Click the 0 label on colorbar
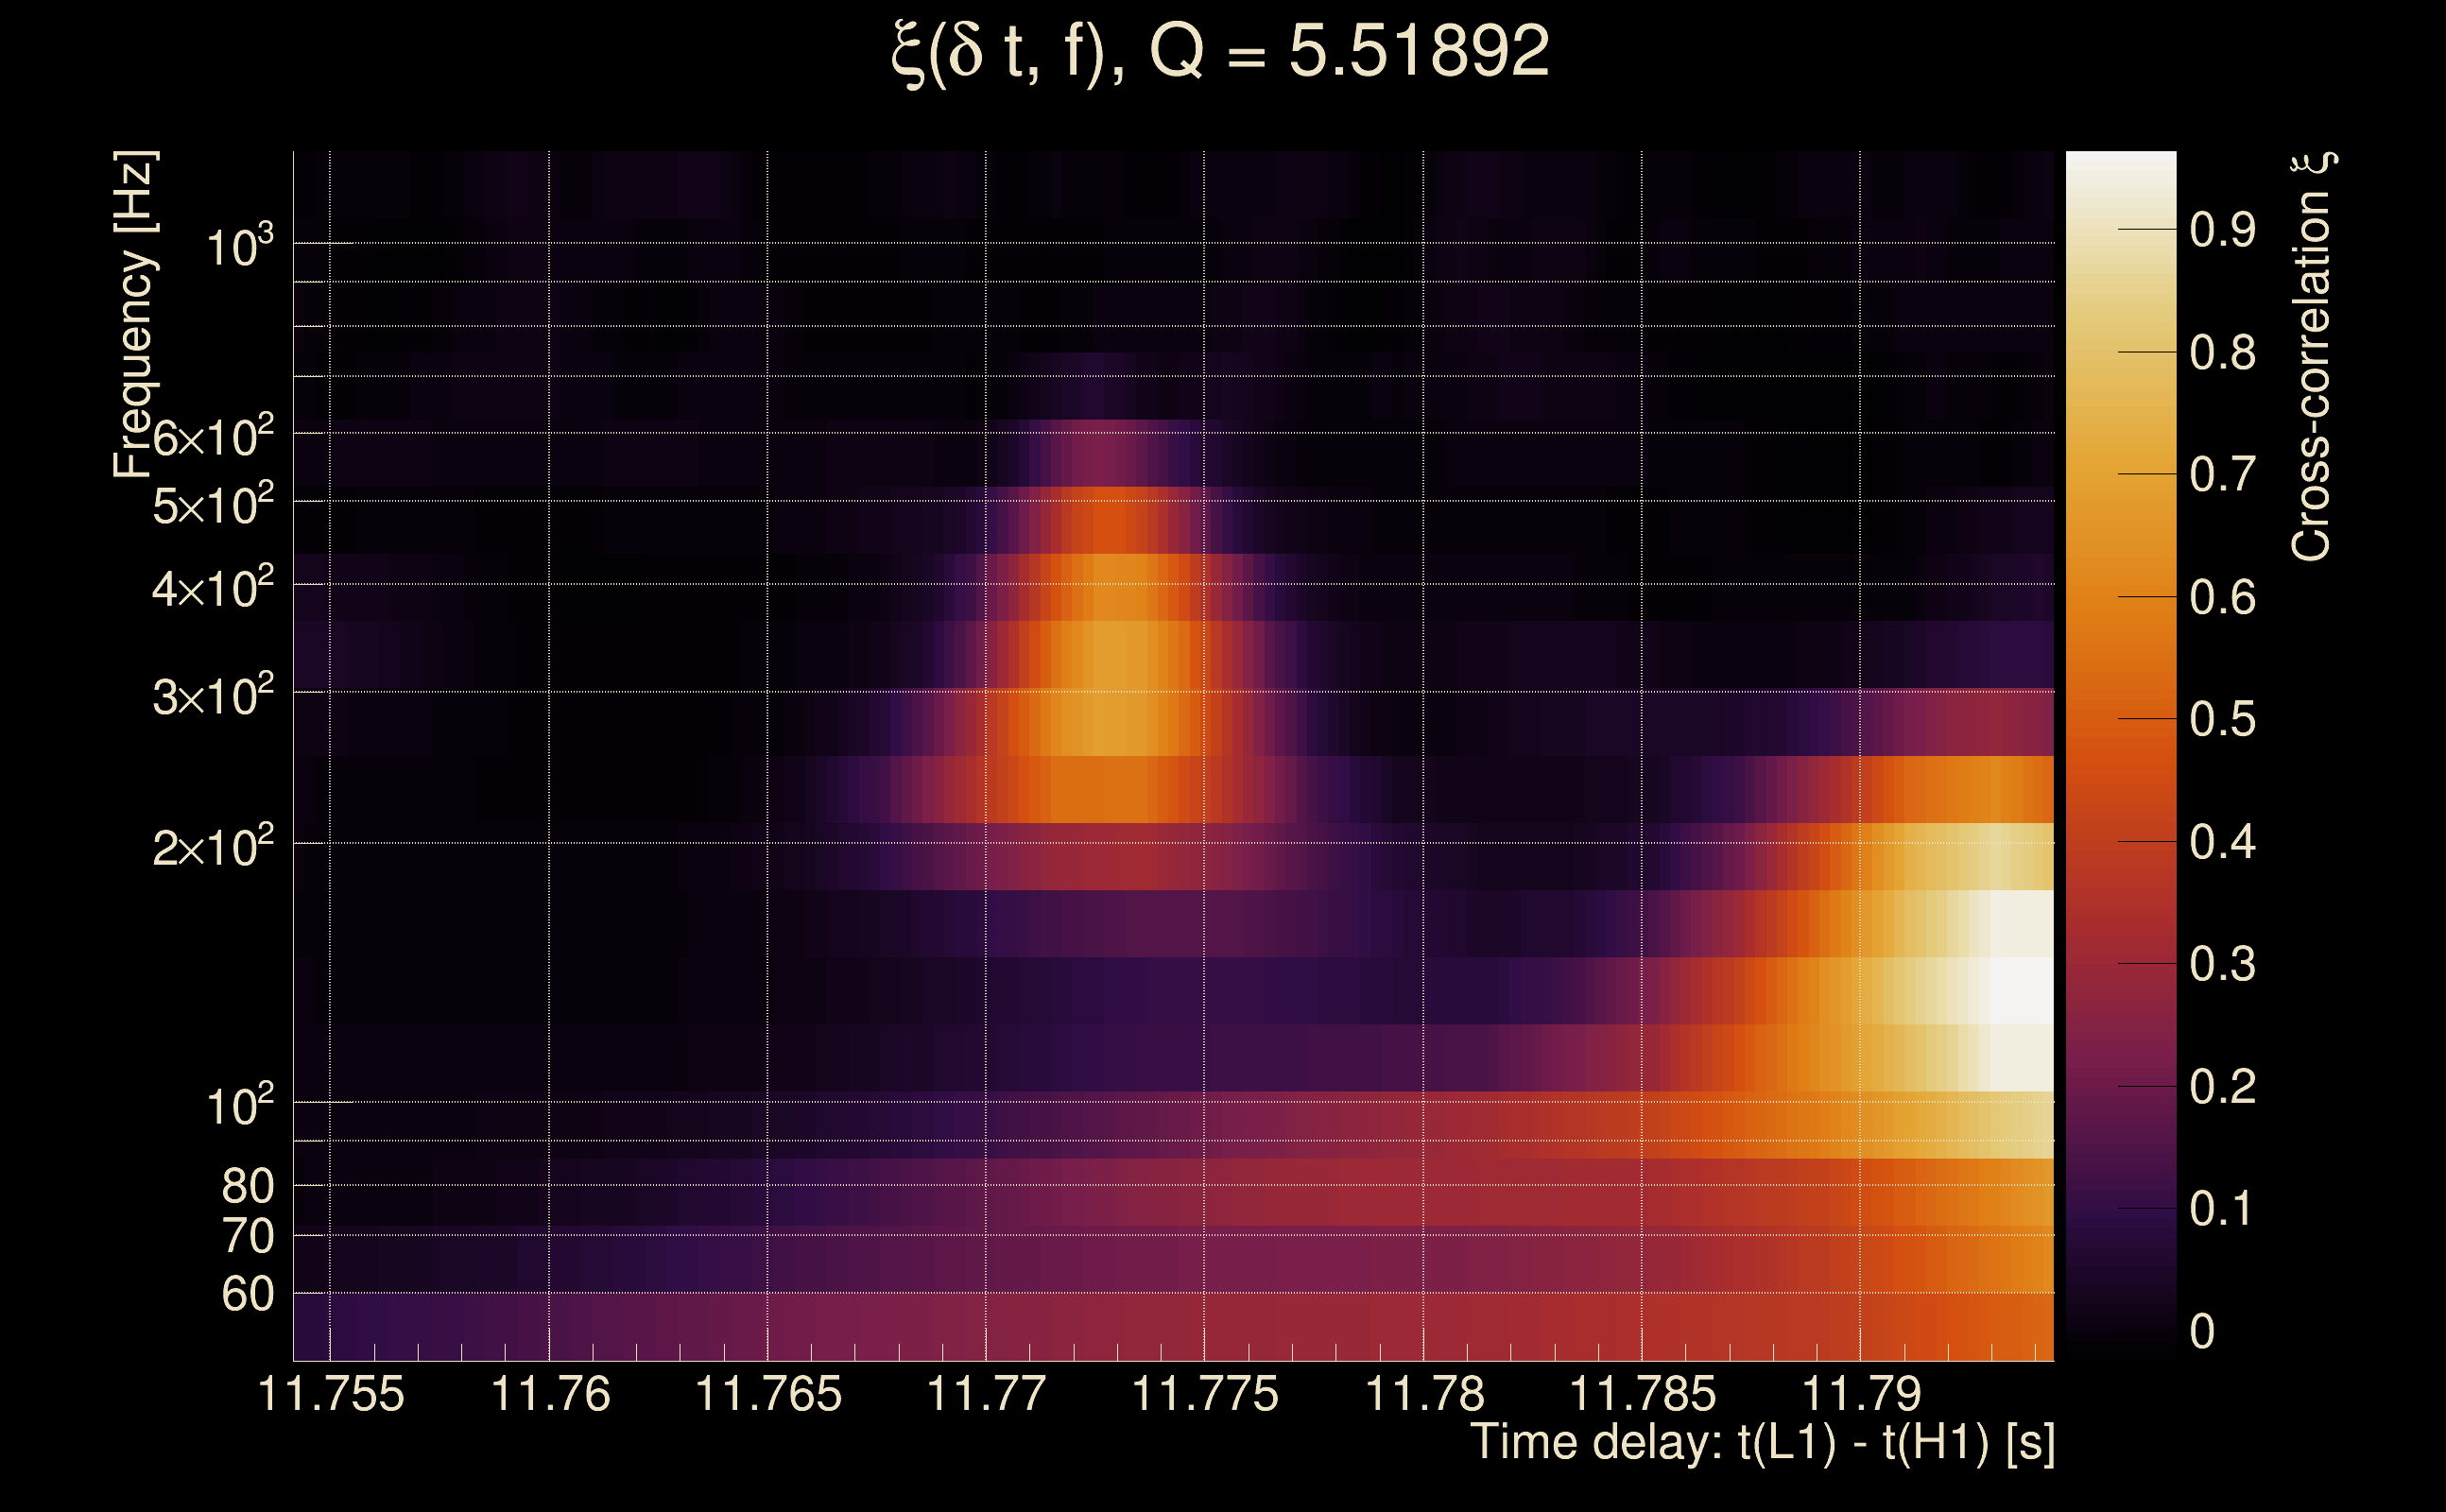The height and width of the screenshot is (1512, 2446). pos(2201,1332)
